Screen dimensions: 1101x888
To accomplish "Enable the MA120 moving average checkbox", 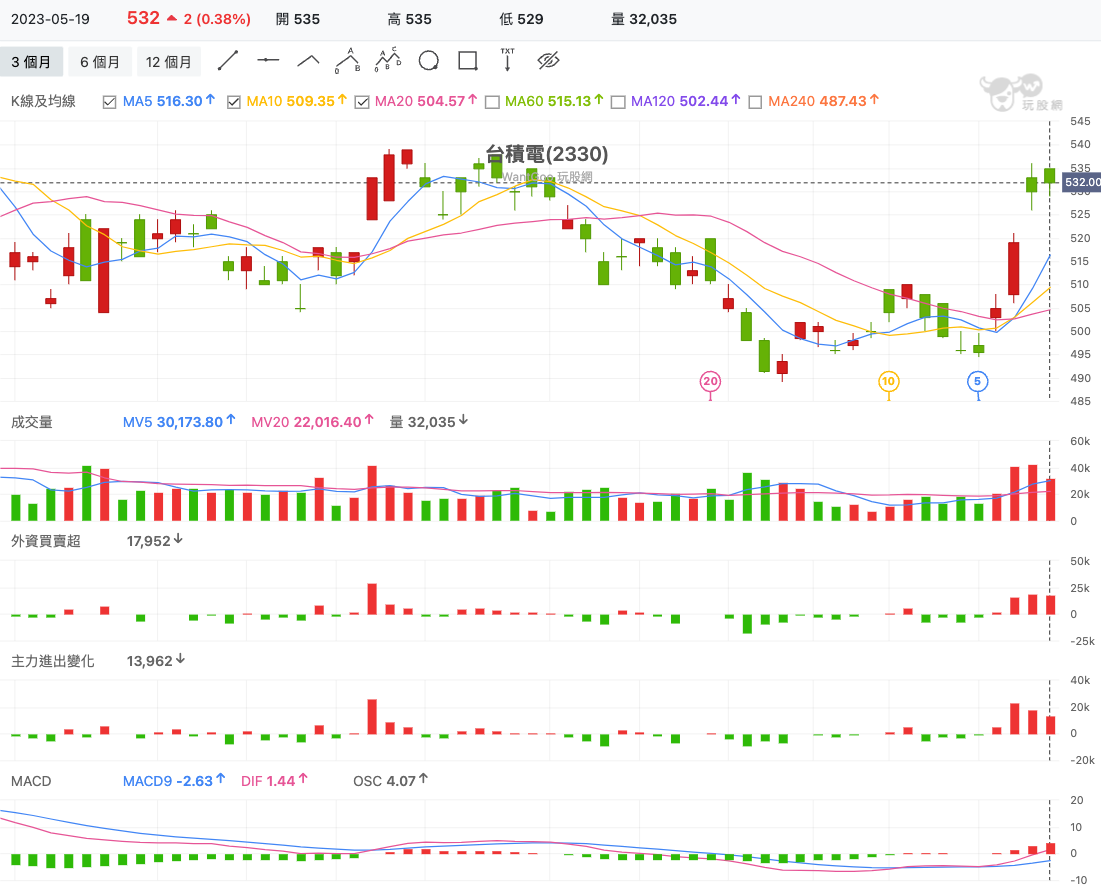I will pyautogui.click(x=618, y=101).
